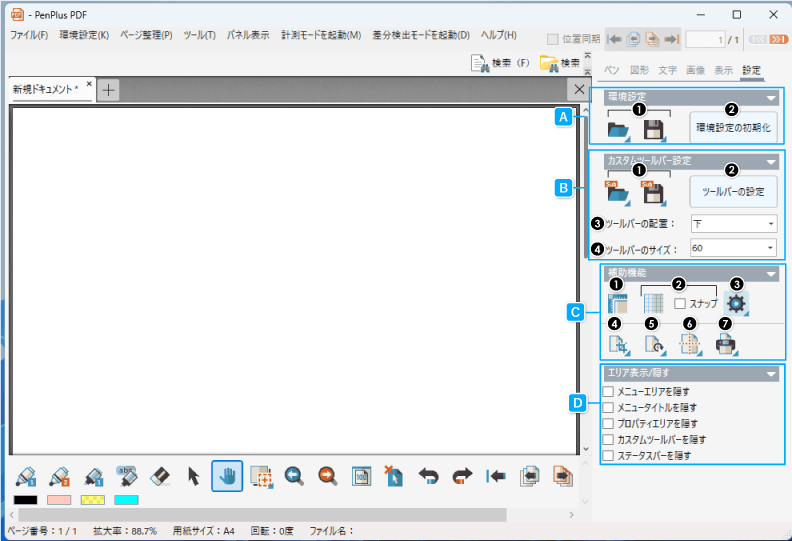Click last page arrow in top navigation
This screenshot has height=541, width=792.
click(672, 39)
